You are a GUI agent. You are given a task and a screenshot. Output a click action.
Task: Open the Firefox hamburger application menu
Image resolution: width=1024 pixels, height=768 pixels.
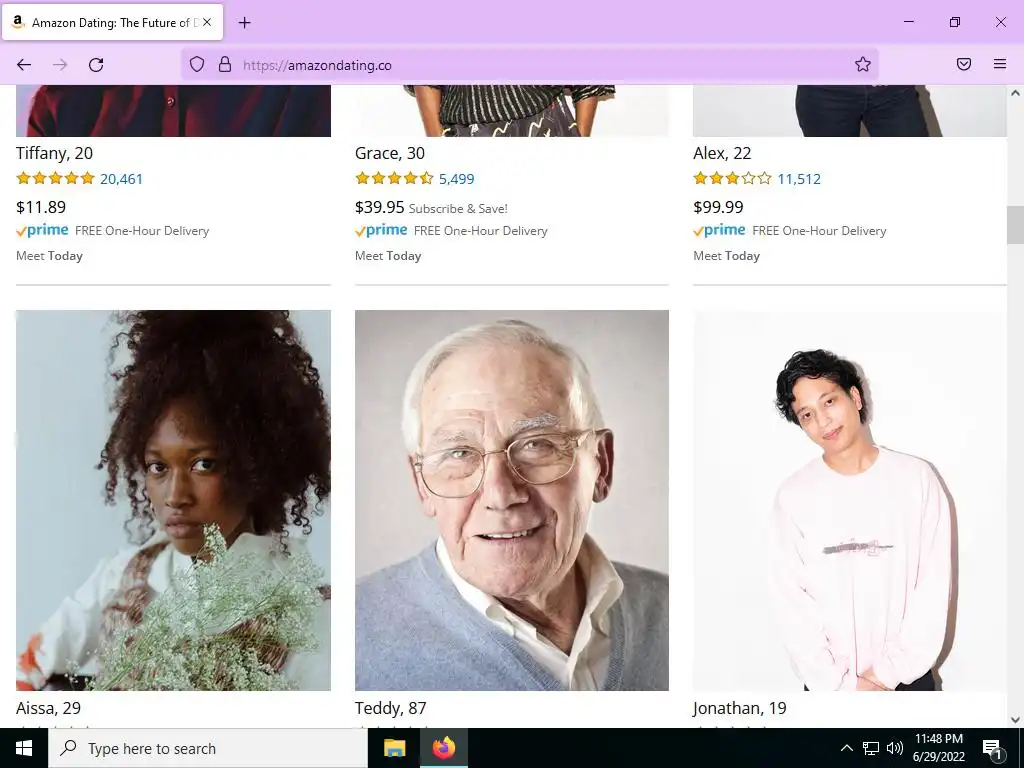click(x=1000, y=64)
